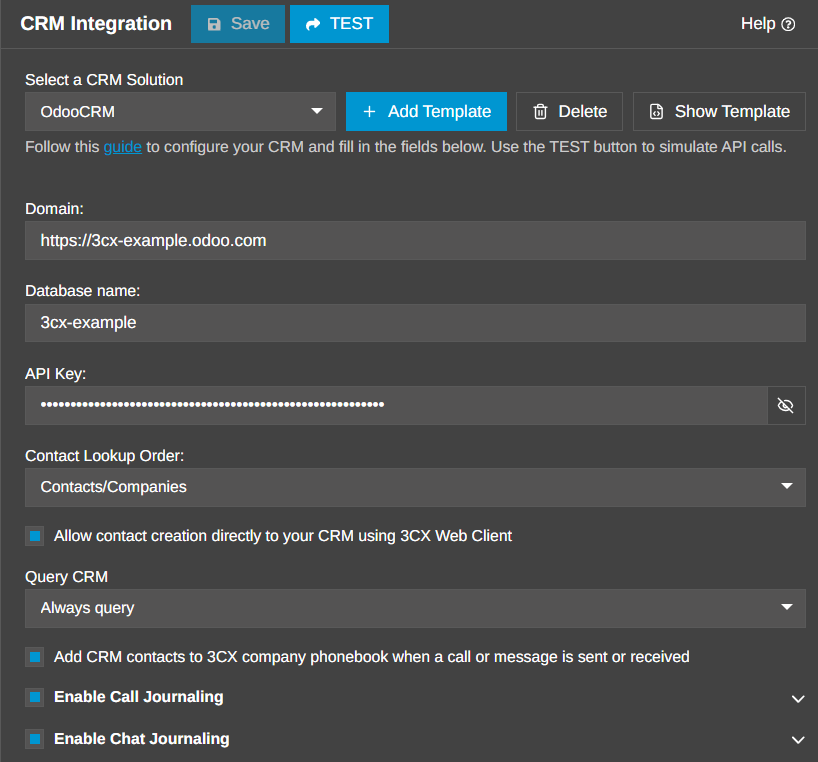818x762 pixels.
Task: Expand the Call Journaling section chevron
Action: tap(798, 699)
